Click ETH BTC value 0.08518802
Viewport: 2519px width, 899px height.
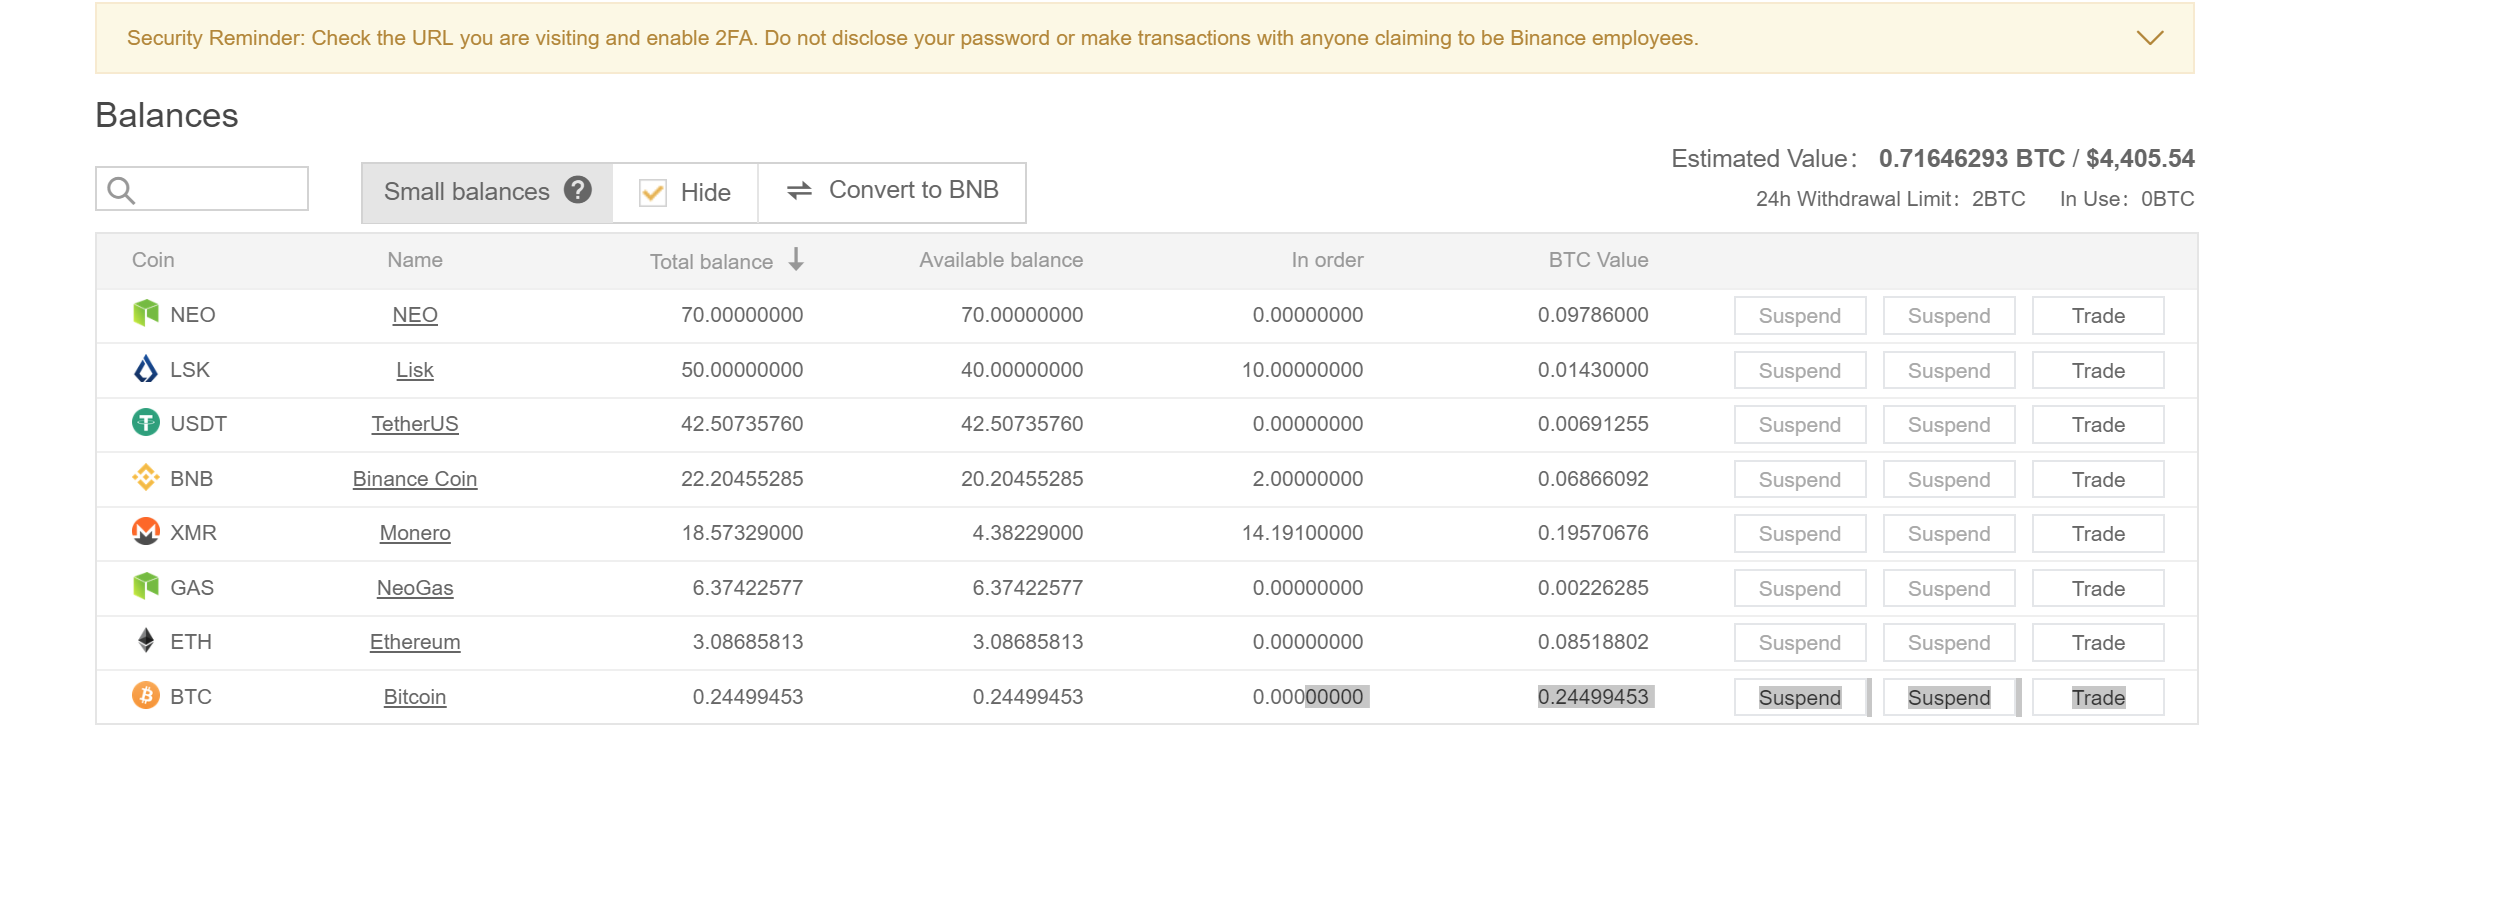pos(1593,642)
